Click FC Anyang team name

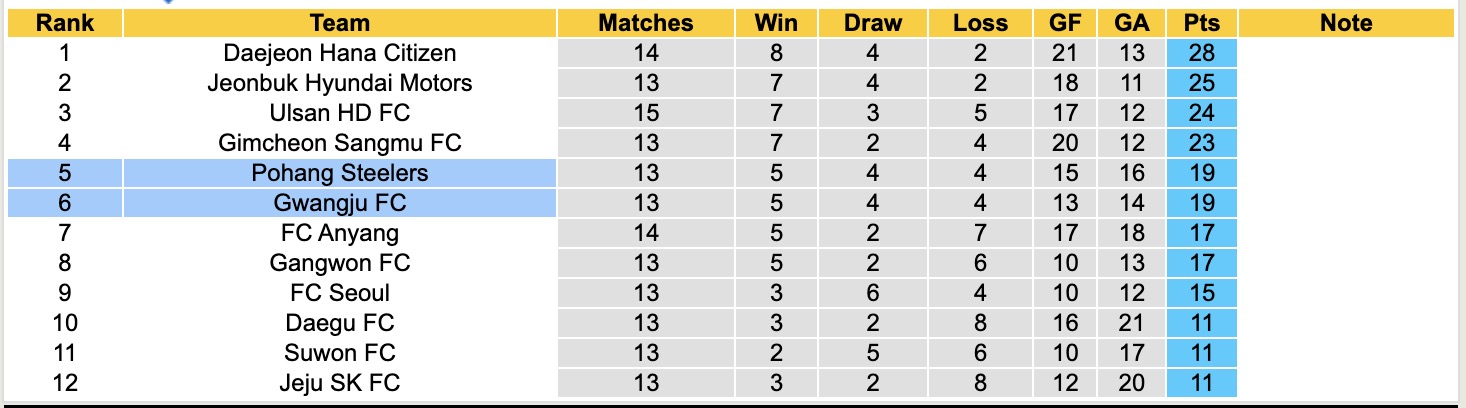(340, 233)
